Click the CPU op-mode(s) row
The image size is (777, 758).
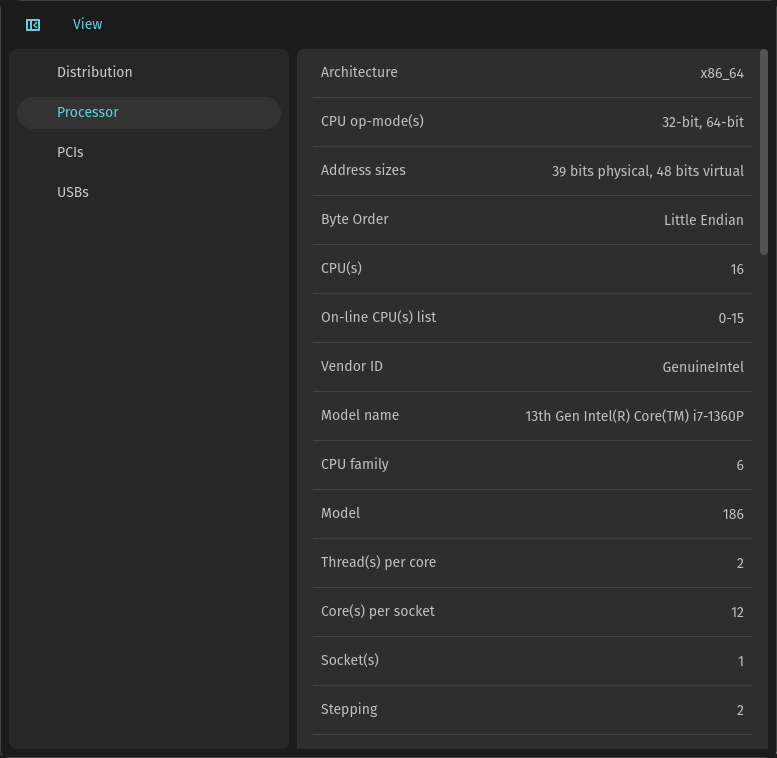point(532,122)
